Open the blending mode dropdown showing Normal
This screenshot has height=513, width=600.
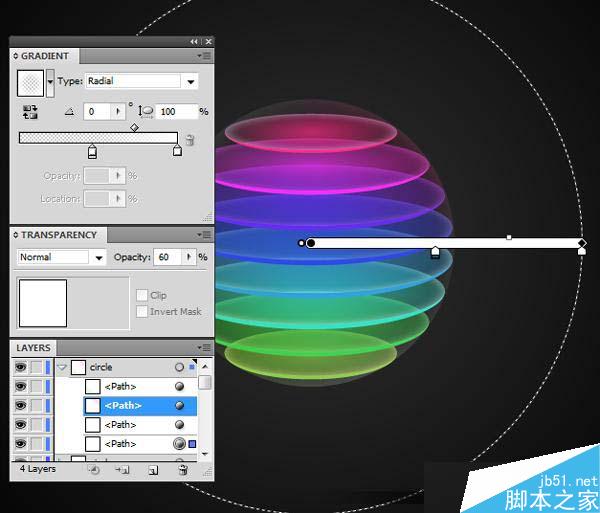click(x=99, y=257)
